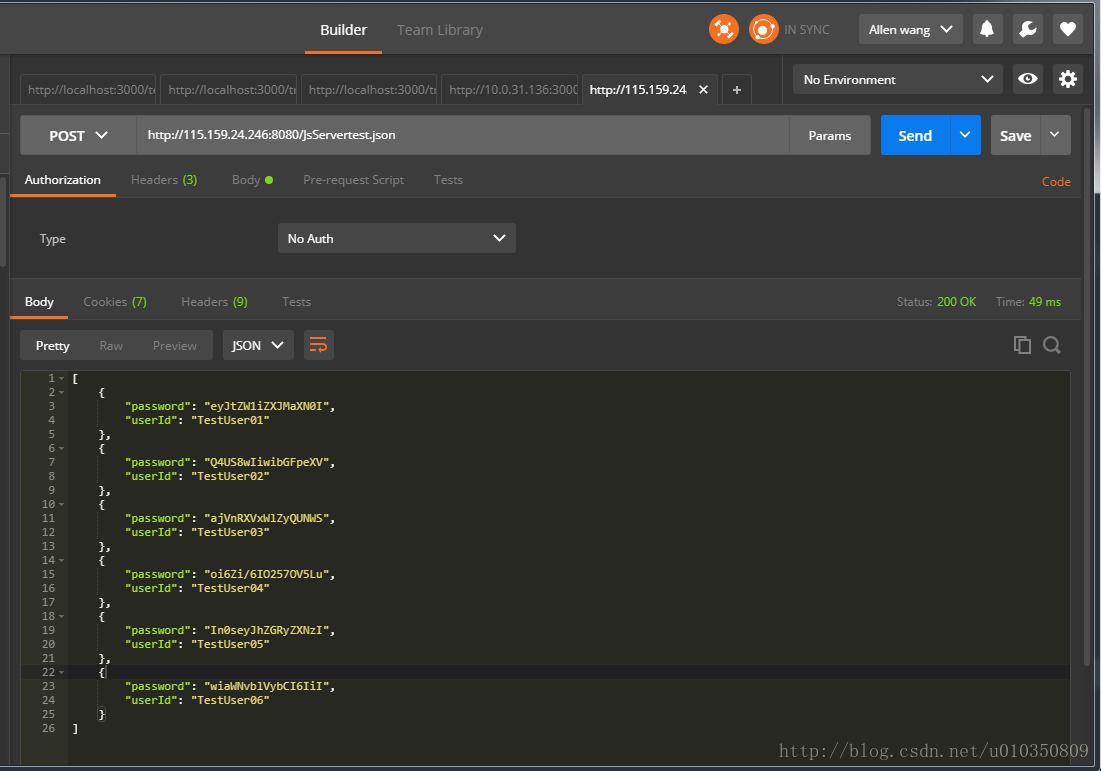The image size is (1101, 771).
Task: Select the Preview view mode
Action: tap(175, 345)
